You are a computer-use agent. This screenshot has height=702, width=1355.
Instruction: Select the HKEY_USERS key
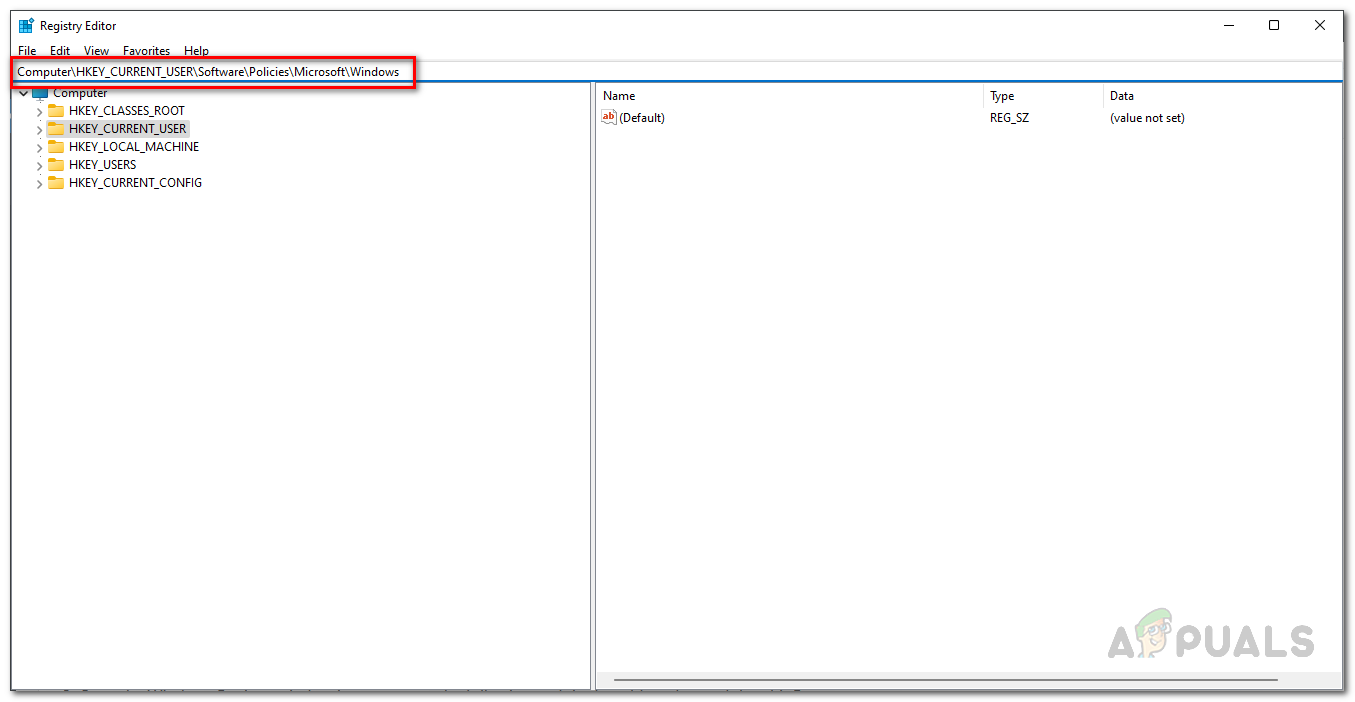(102, 165)
